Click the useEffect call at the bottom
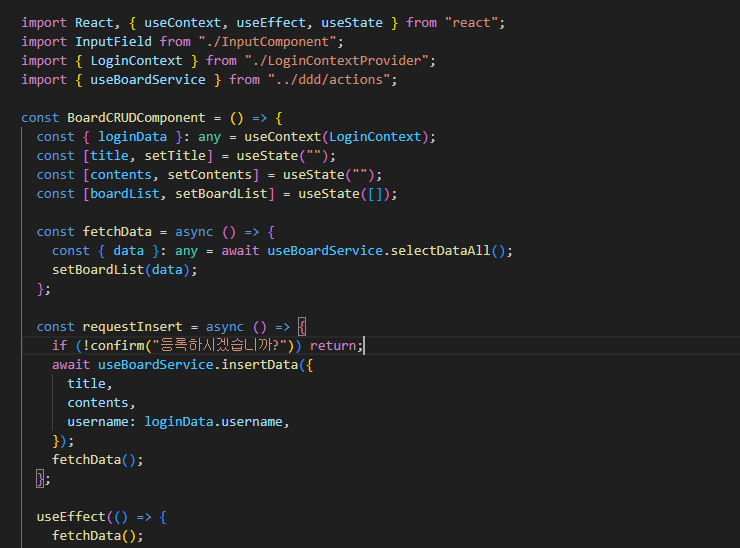The height and width of the screenshot is (548, 740). click(71, 516)
